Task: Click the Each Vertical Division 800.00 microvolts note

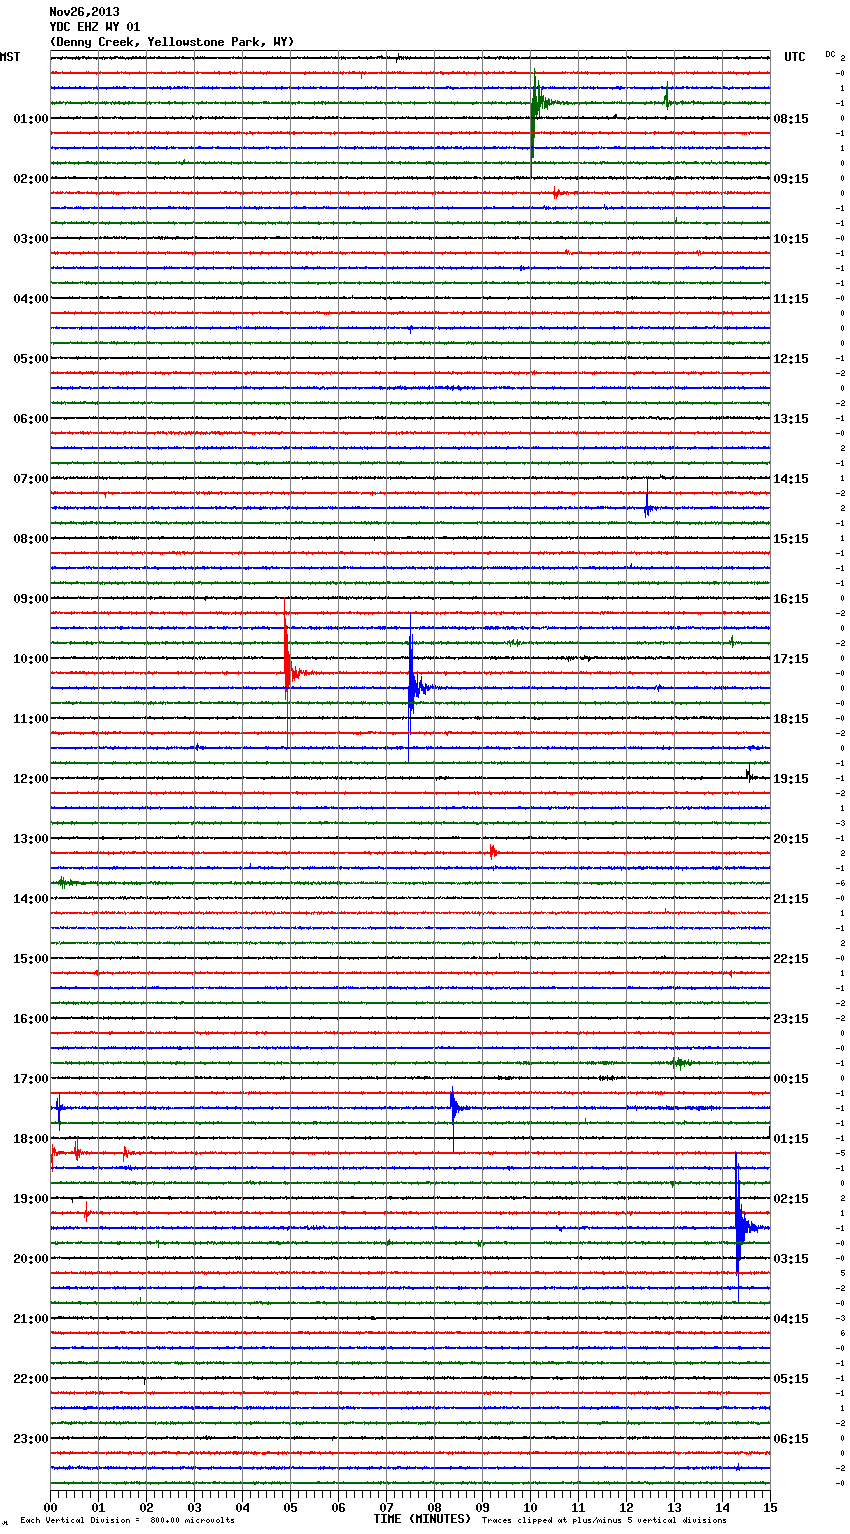Action: click(x=127, y=1520)
